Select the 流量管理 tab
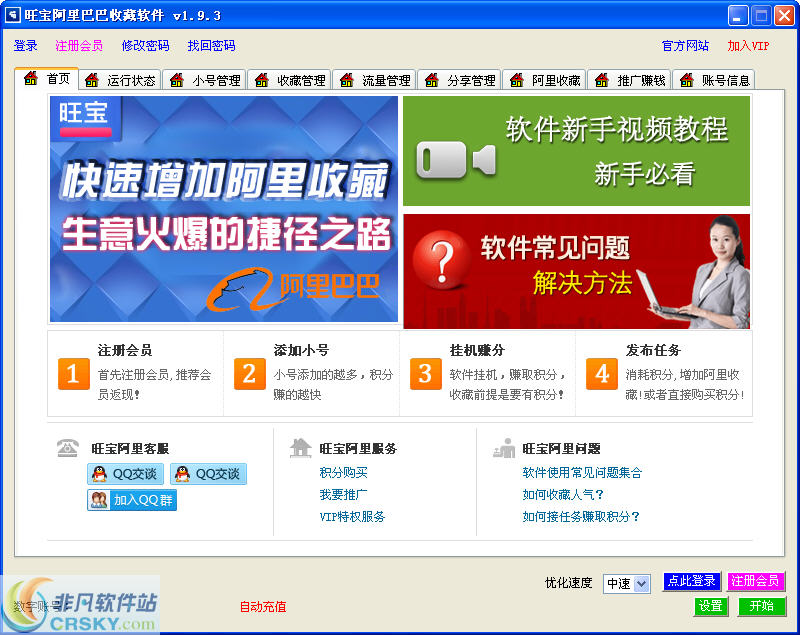Viewport: 800px width, 635px height. pyautogui.click(x=376, y=80)
